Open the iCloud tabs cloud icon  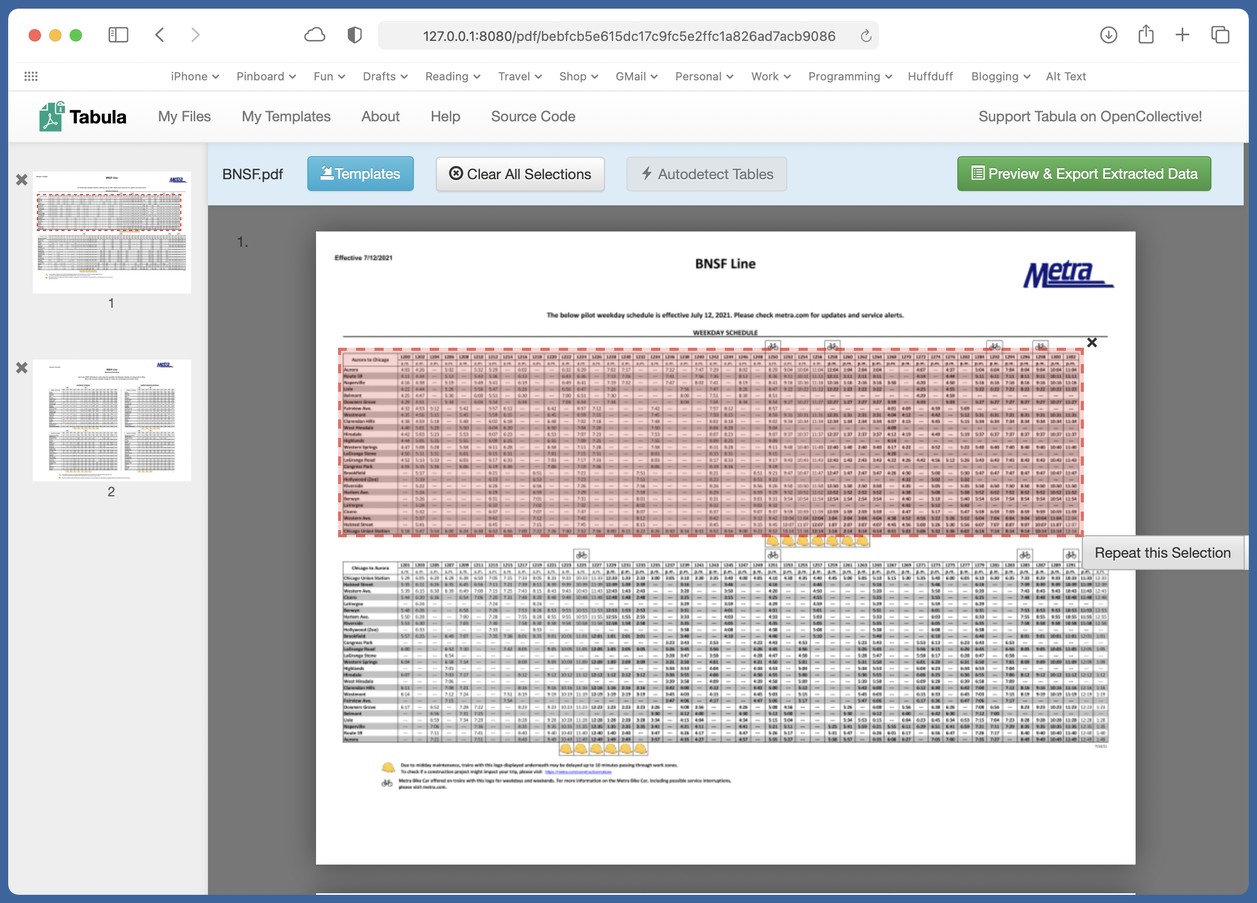[315, 35]
